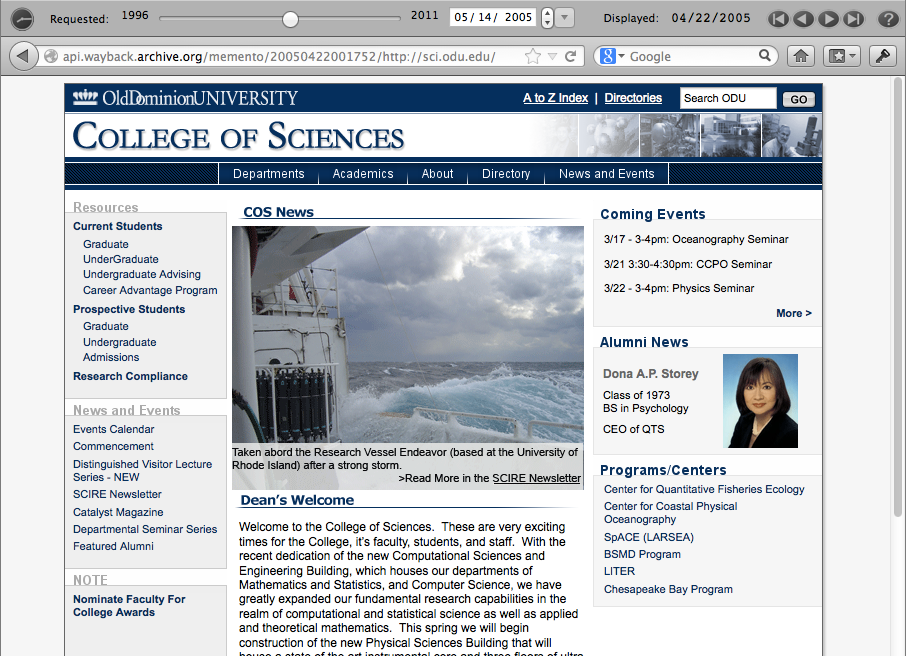The height and width of the screenshot is (656, 906).
Task: Click the Search ODU text field
Action: [728, 98]
